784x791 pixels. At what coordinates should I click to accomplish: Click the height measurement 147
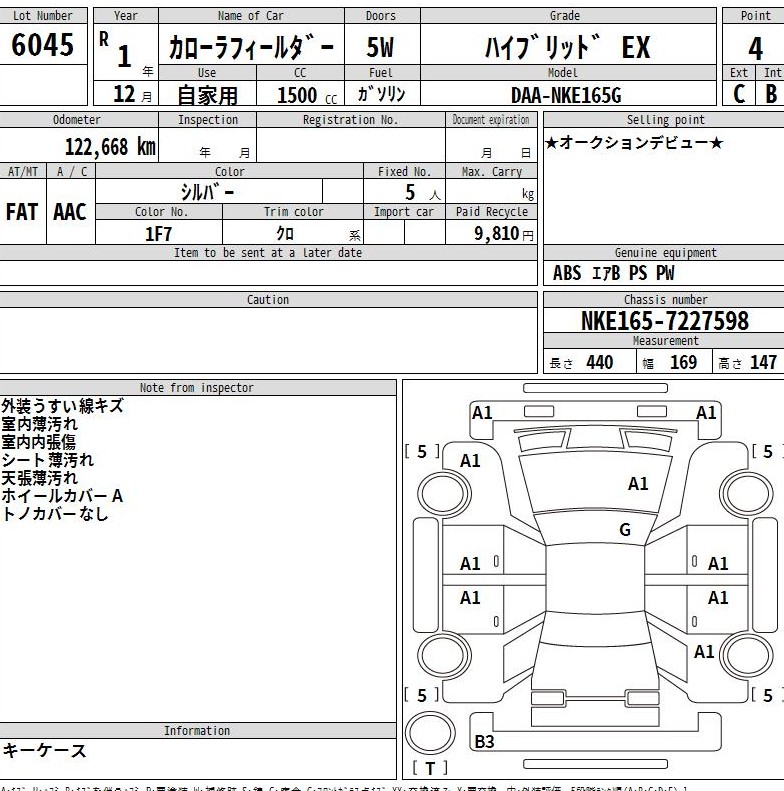(763, 362)
